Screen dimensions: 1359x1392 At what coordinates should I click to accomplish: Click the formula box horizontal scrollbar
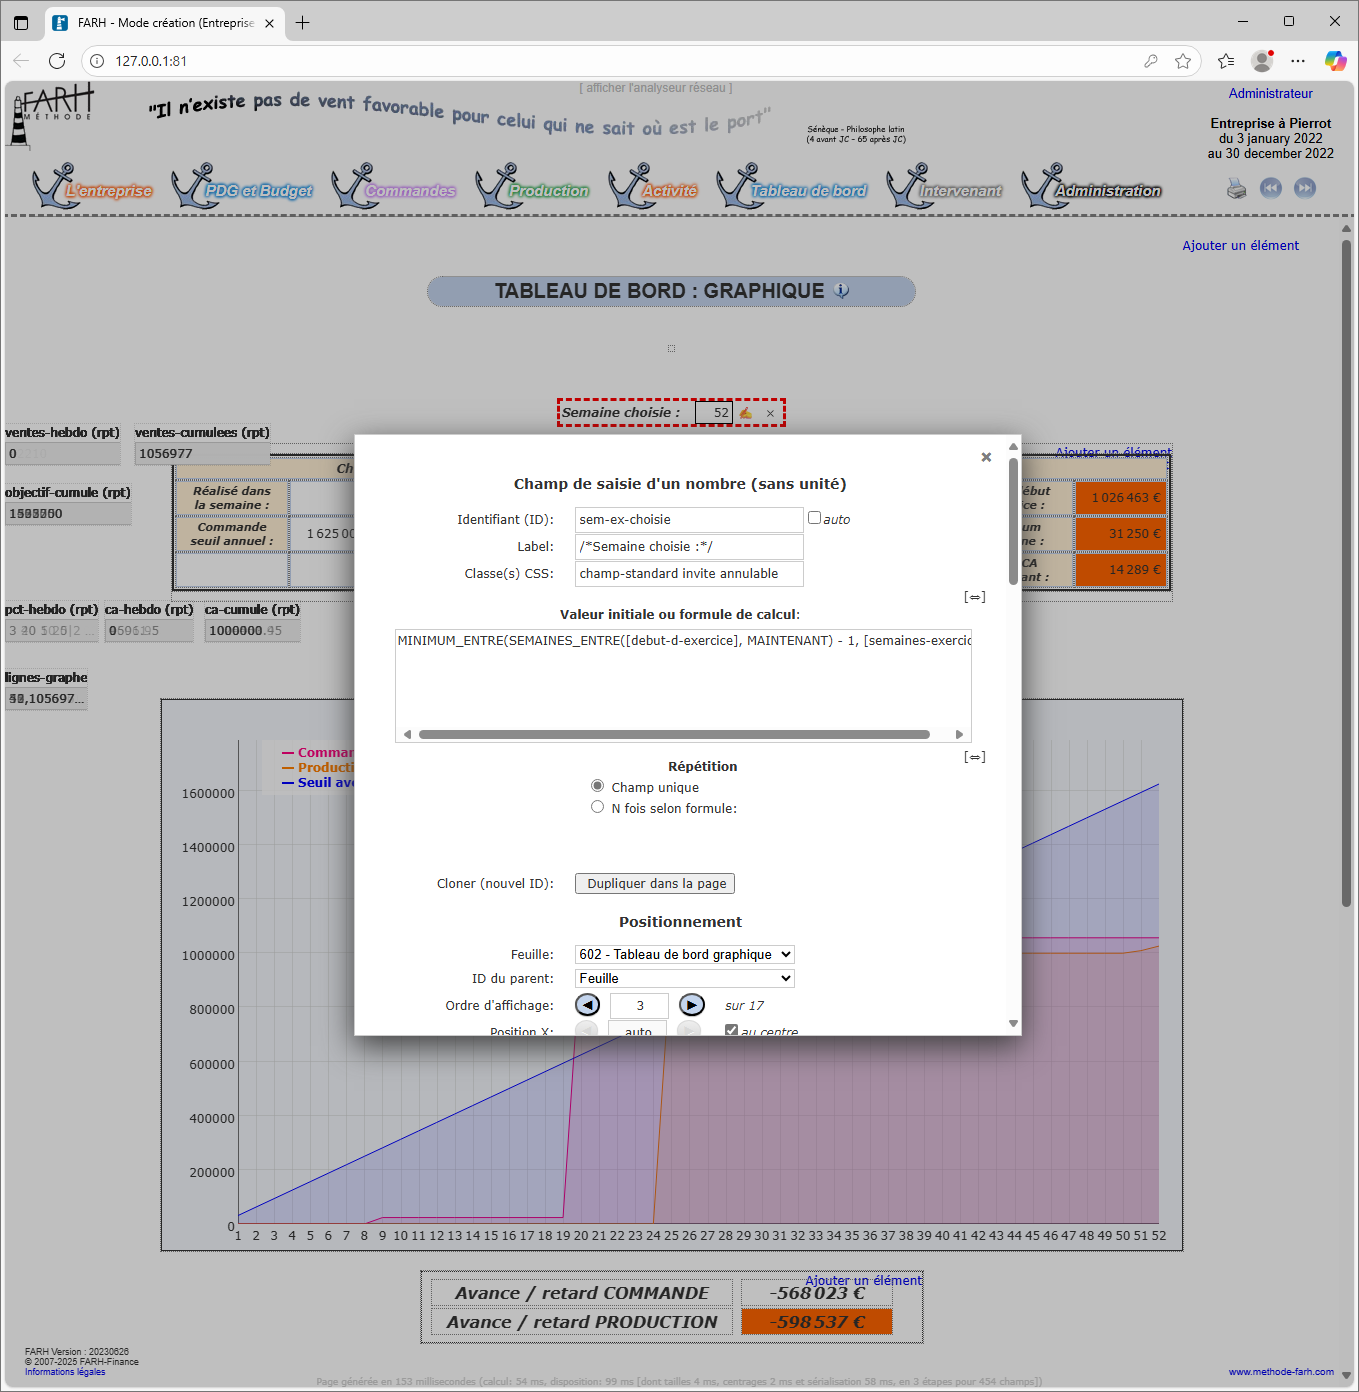[674, 734]
